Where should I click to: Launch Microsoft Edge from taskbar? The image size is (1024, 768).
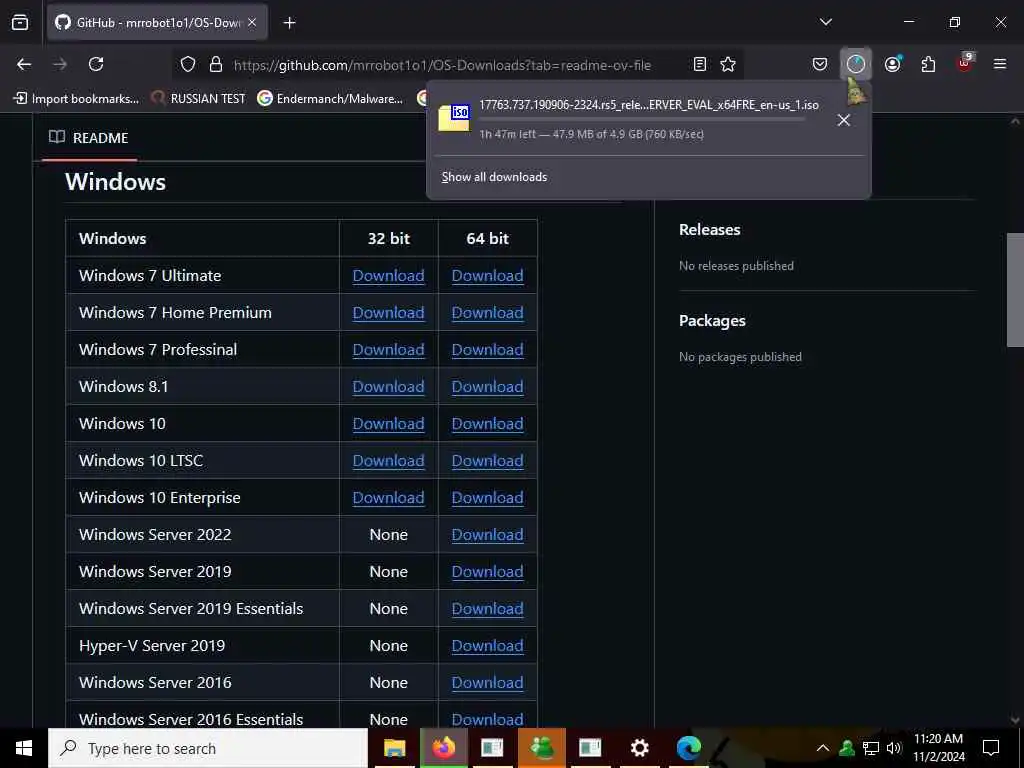[x=688, y=748]
